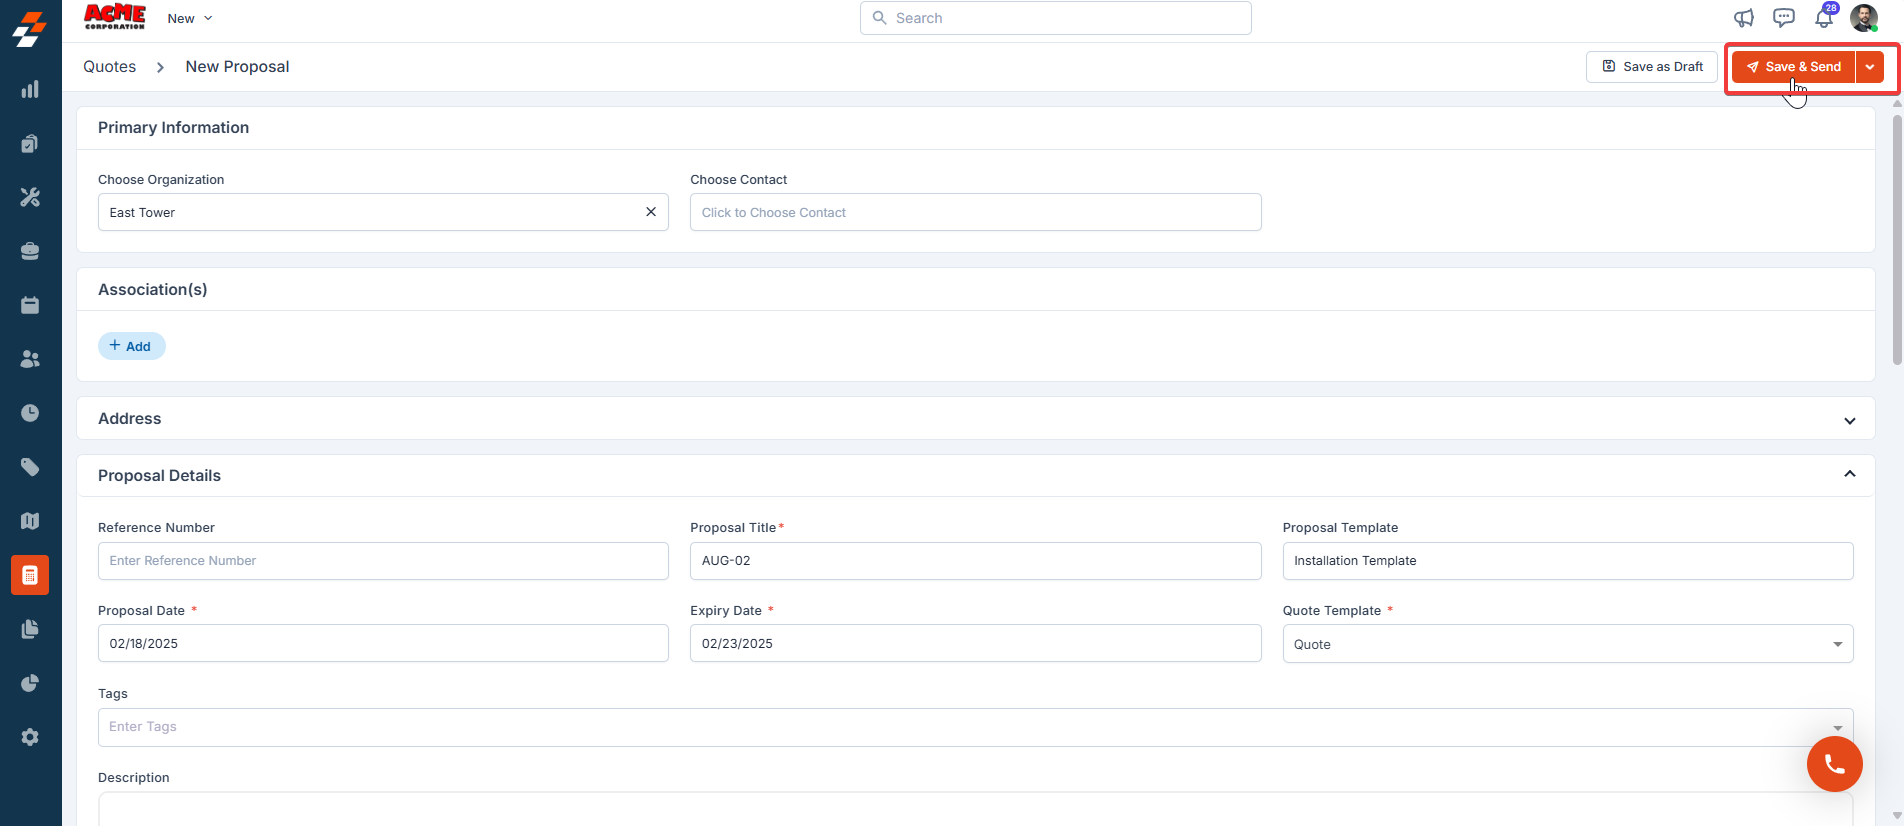Collapse the Proposal Details section chevron
This screenshot has width=1904, height=826.
(1850, 474)
